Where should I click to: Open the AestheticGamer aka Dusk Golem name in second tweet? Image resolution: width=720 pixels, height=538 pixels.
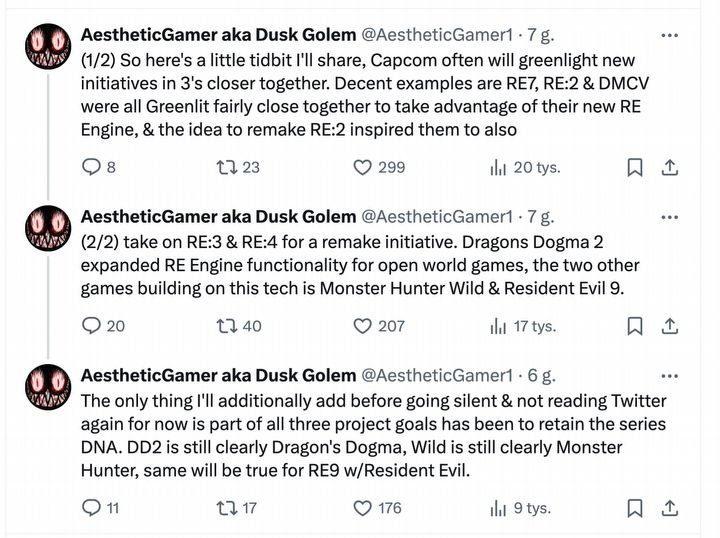[218, 216]
